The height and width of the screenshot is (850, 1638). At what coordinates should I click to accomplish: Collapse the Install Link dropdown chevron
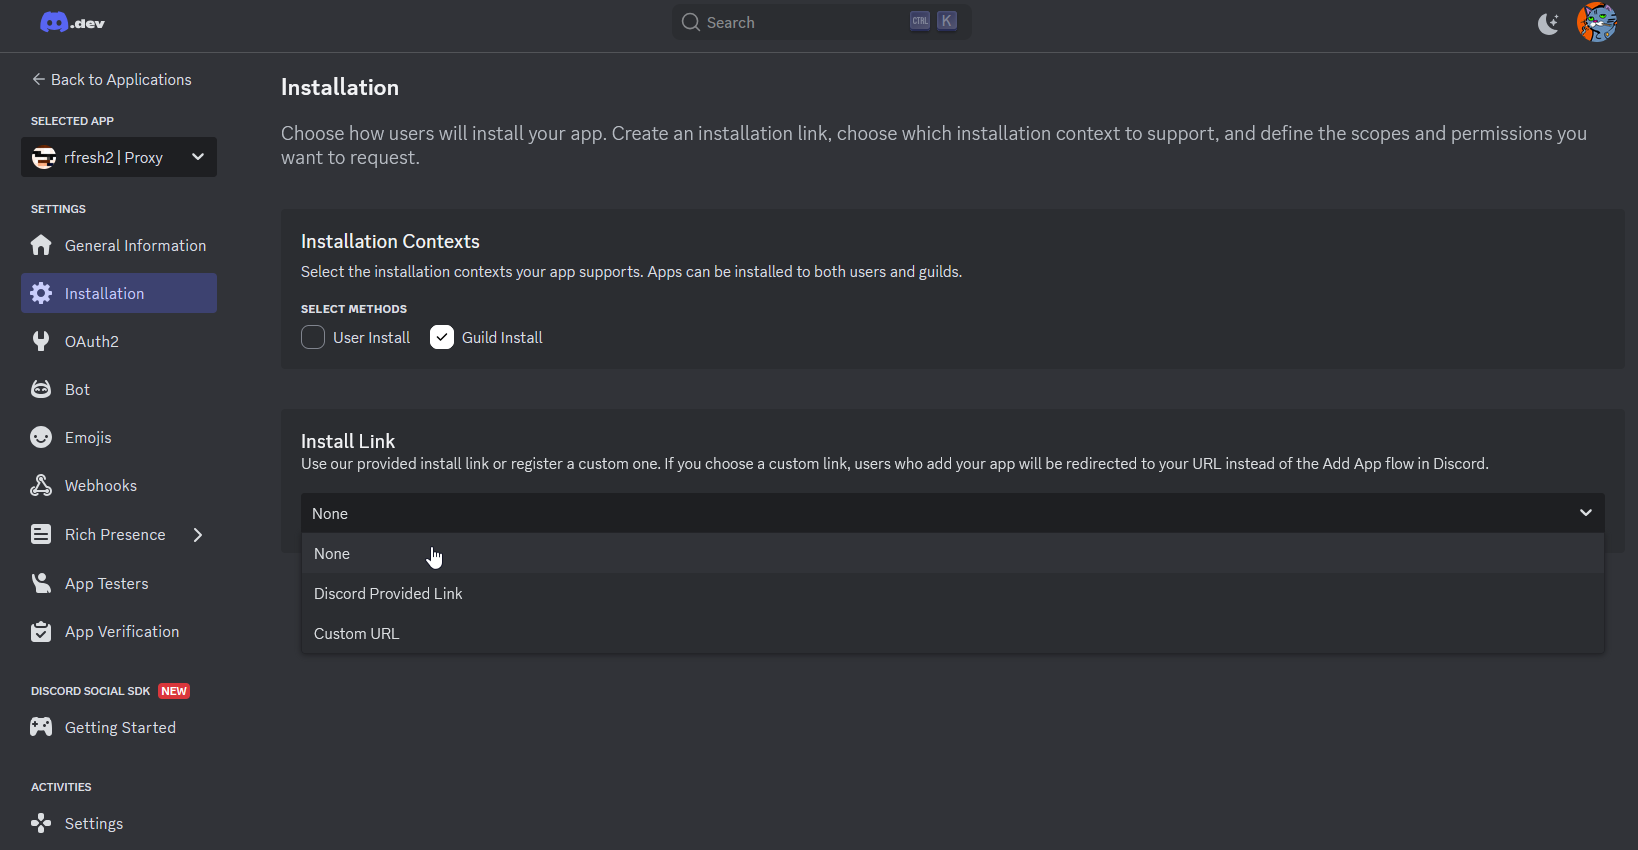1585,513
